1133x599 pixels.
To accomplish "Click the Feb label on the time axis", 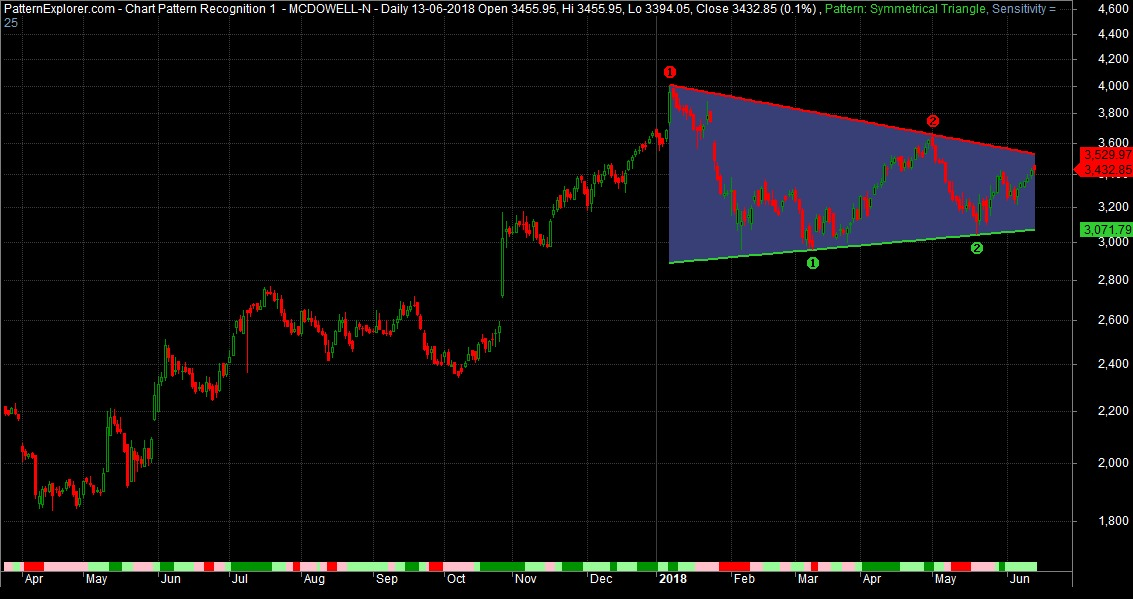I will pos(743,579).
